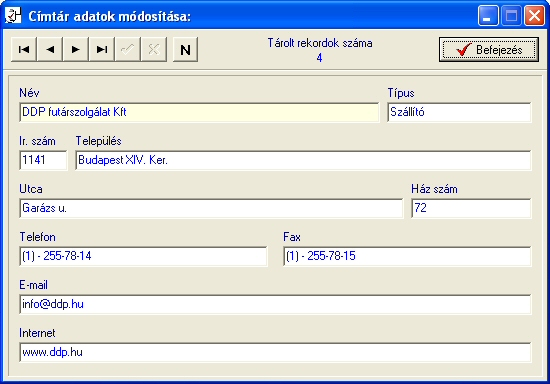Click the Település label
Image resolution: width=550 pixels, height=384 pixels.
point(99,141)
